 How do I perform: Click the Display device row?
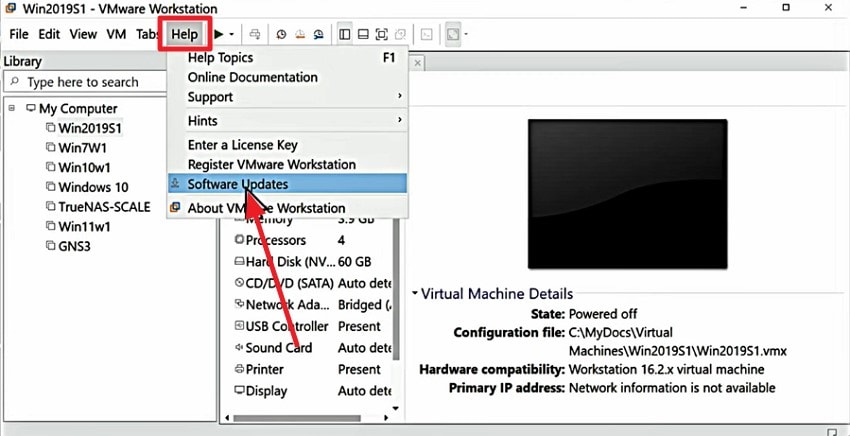click(x=313, y=391)
